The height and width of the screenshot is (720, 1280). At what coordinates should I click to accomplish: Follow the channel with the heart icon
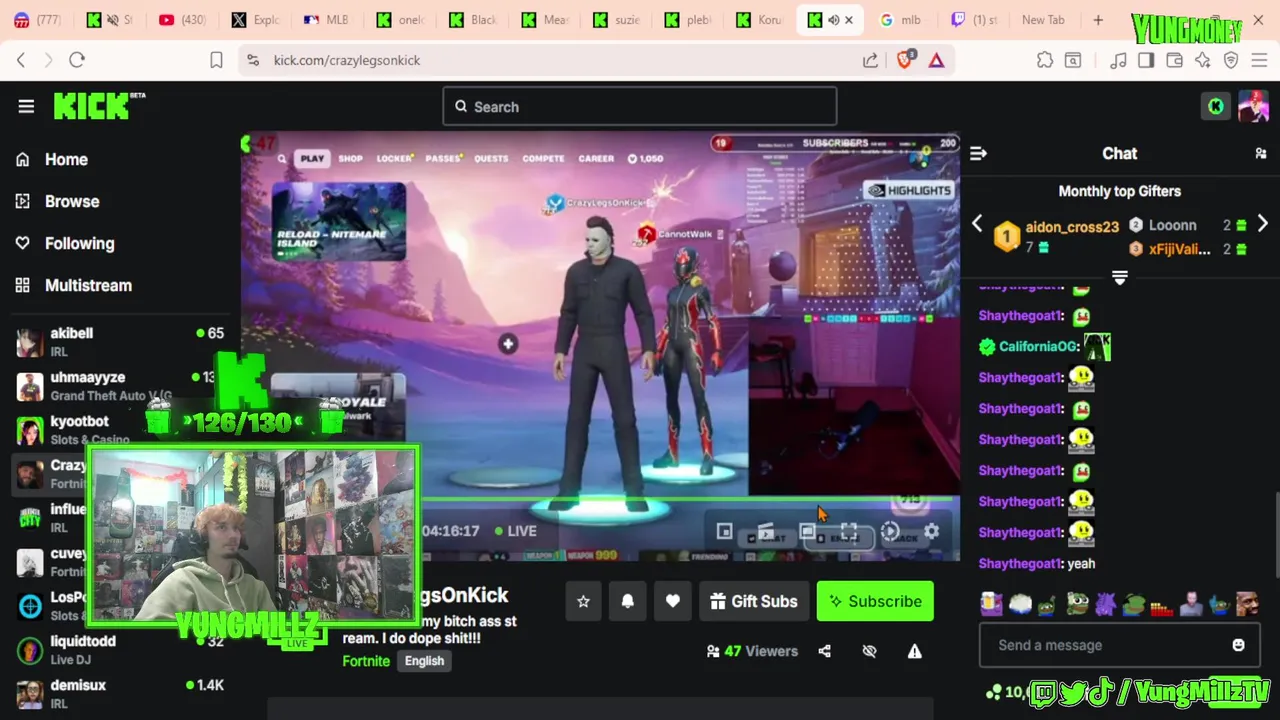(x=672, y=601)
